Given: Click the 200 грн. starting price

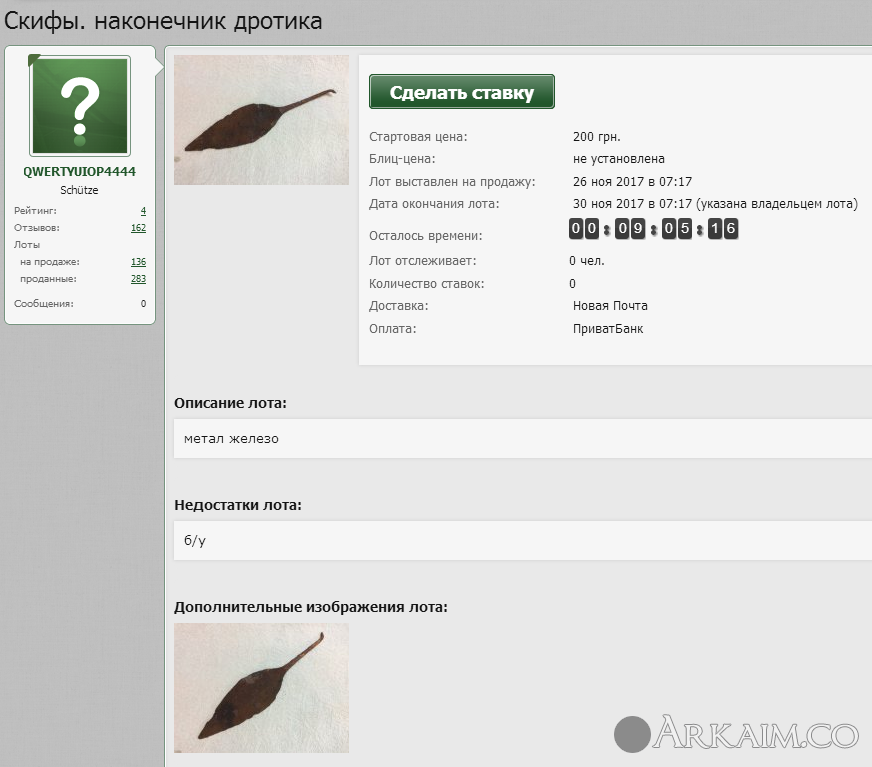Looking at the screenshot, I should (x=597, y=137).
